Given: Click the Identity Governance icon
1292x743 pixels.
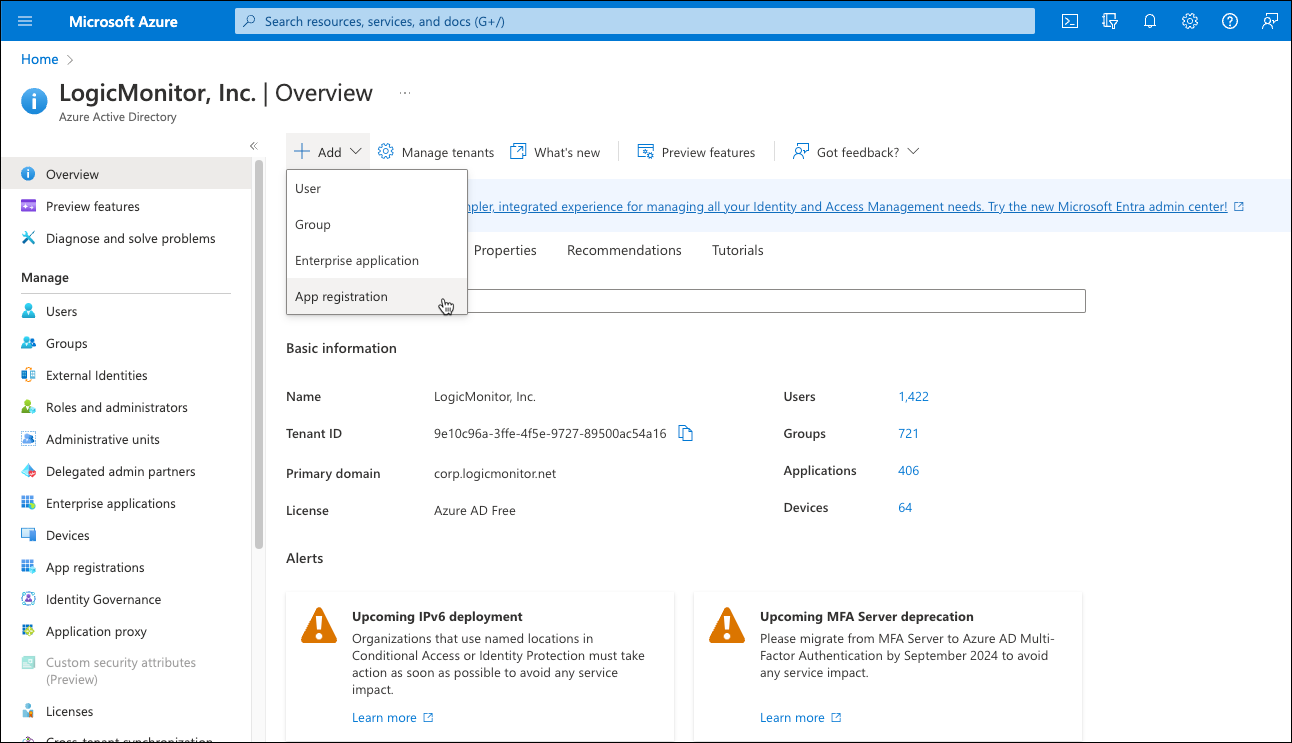Looking at the screenshot, I should pos(28,599).
